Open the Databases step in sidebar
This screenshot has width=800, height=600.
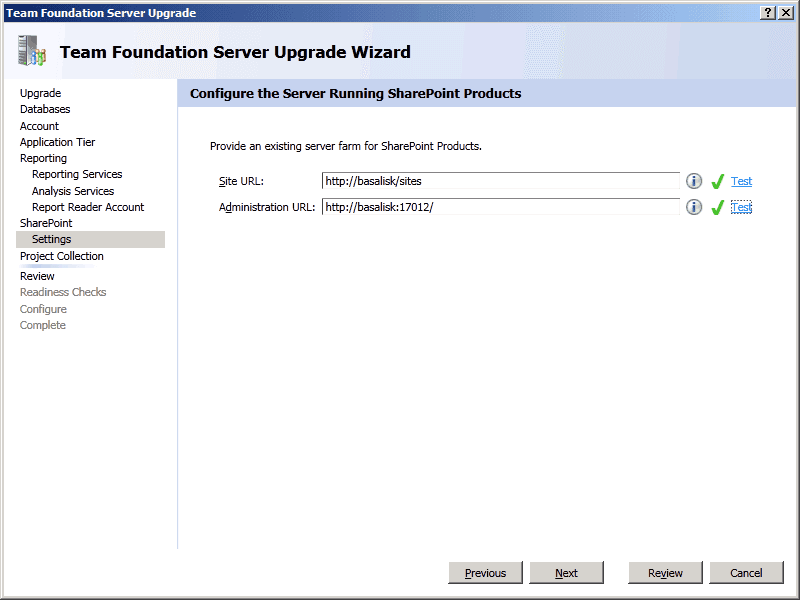(x=45, y=109)
